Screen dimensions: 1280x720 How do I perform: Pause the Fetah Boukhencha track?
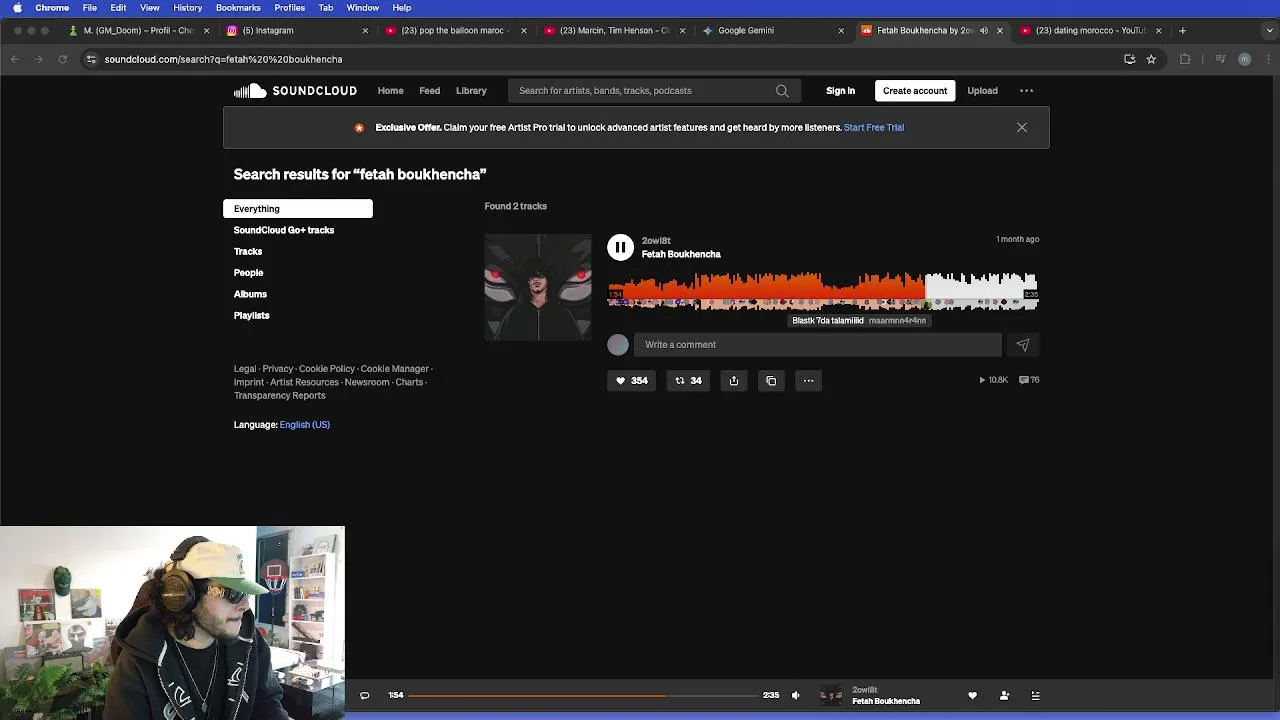tap(620, 247)
